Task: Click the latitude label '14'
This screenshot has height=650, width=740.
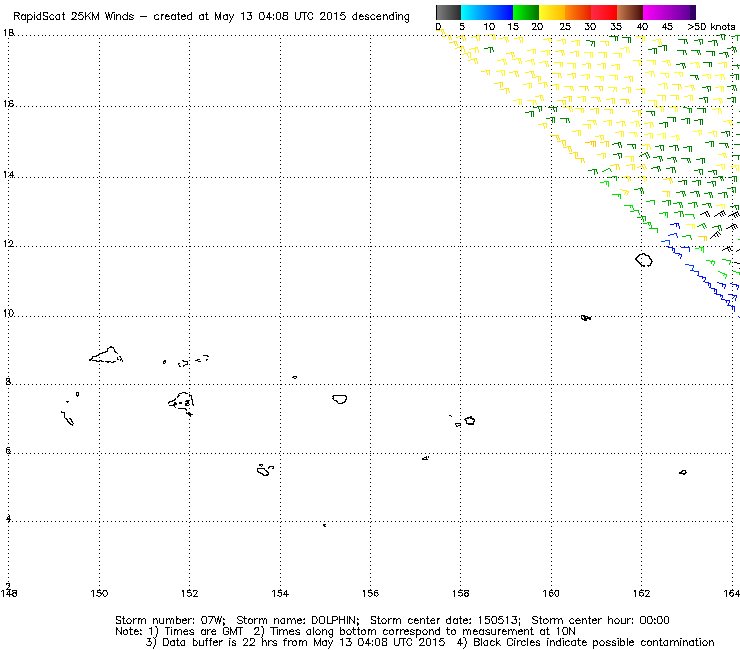Action: [x=8, y=174]
